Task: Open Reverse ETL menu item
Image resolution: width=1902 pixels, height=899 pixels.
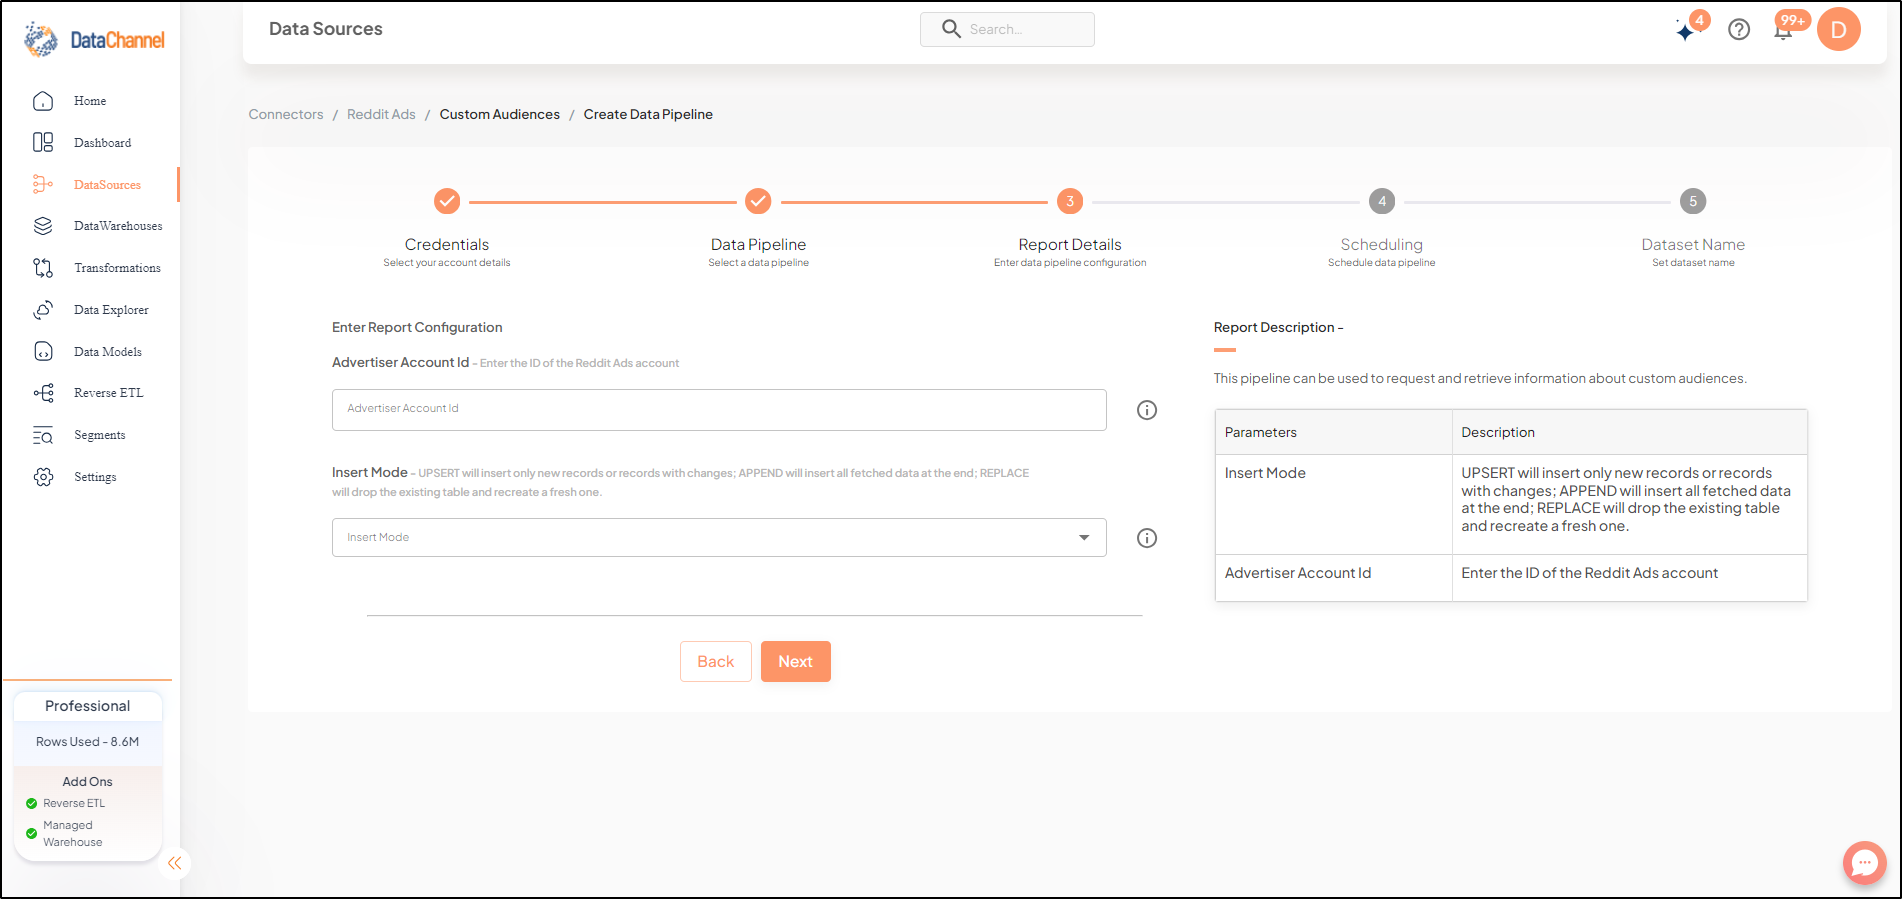Action: coord(109,393)
